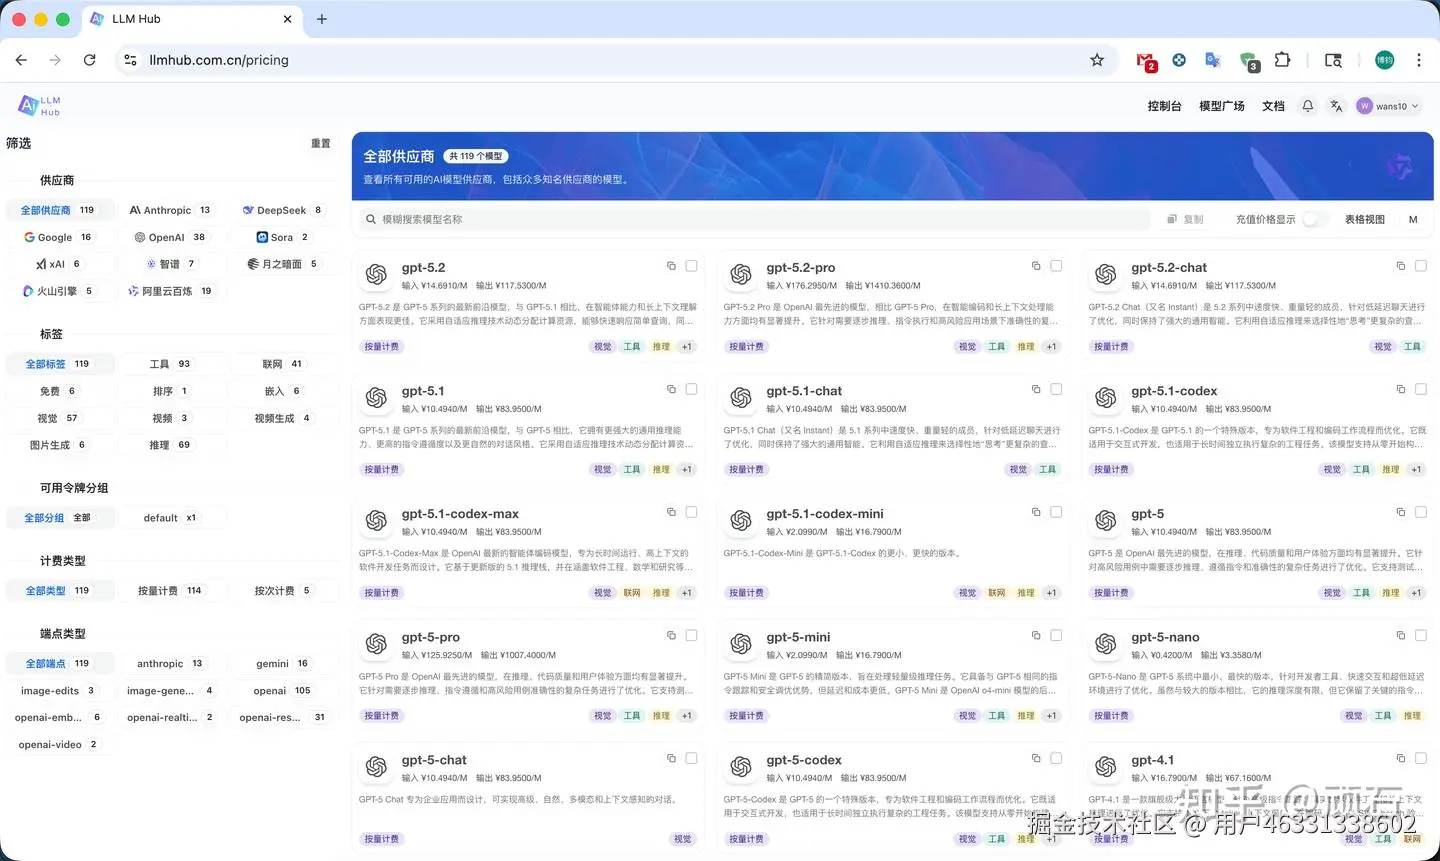
Task: Check the gpt-5.1 selection box
Action: coord(691,389)
